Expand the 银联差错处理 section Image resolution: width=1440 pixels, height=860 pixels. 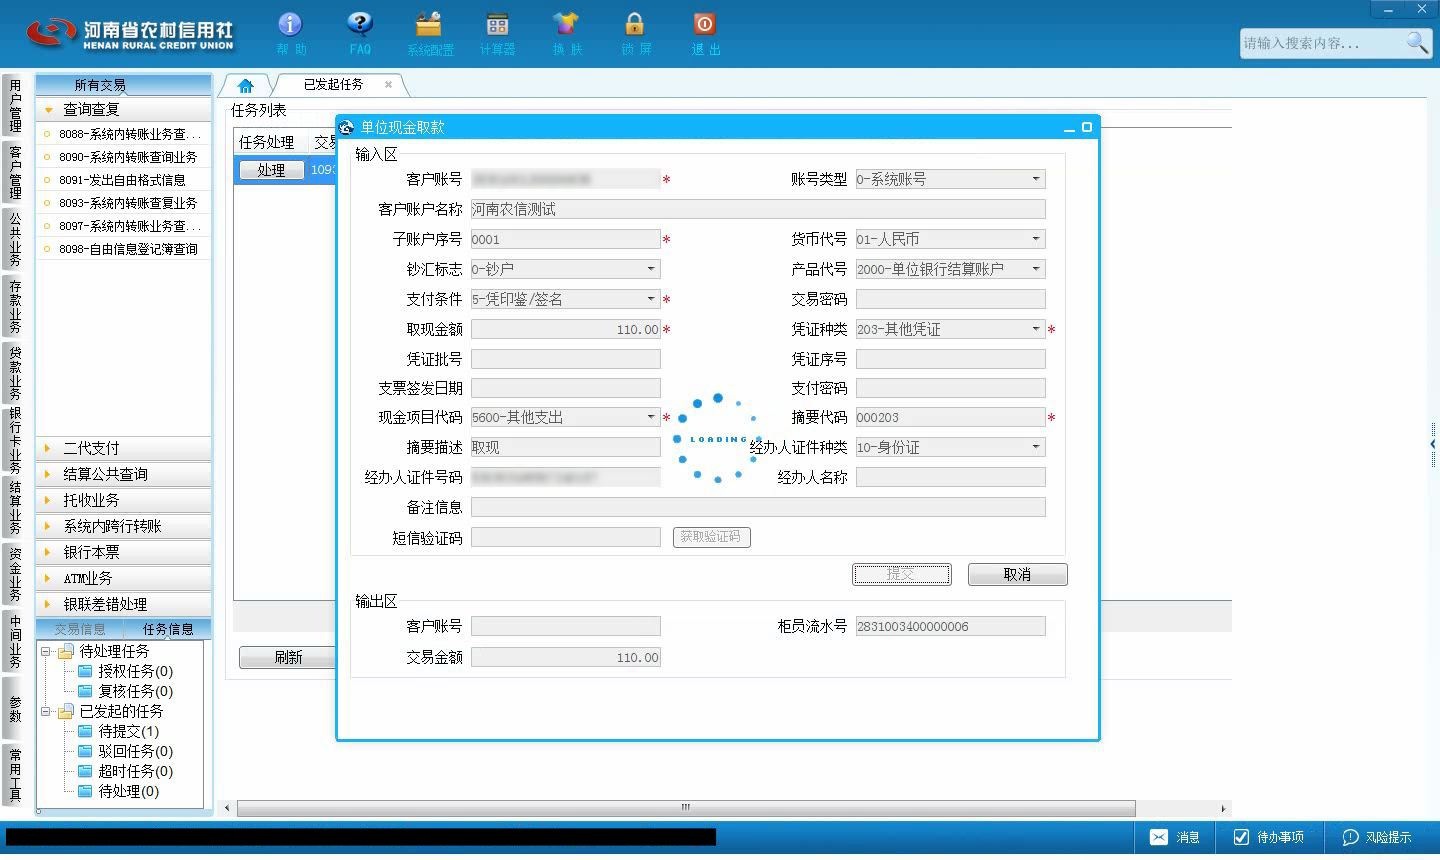(123, 604)
